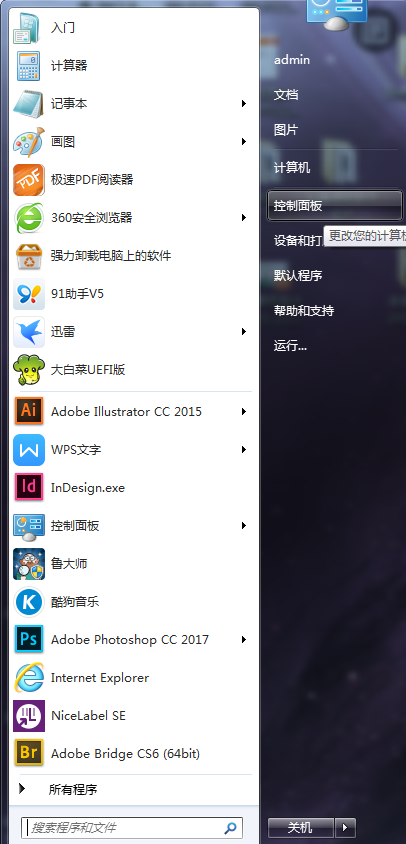
Task: Click the 酷狗音乐 label text
Action: pos(75,602)
